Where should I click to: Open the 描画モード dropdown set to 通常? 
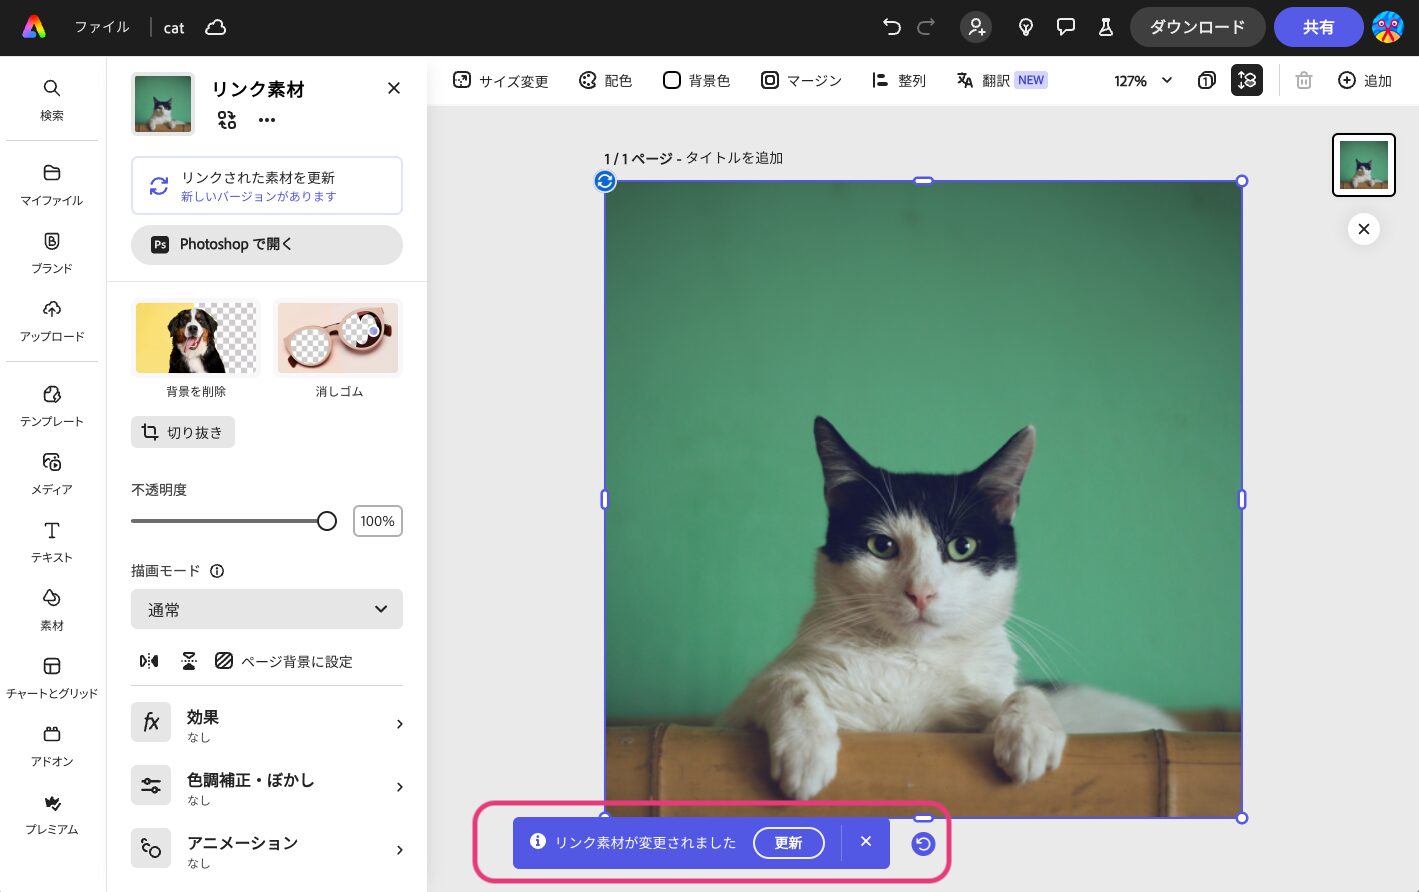266,609
